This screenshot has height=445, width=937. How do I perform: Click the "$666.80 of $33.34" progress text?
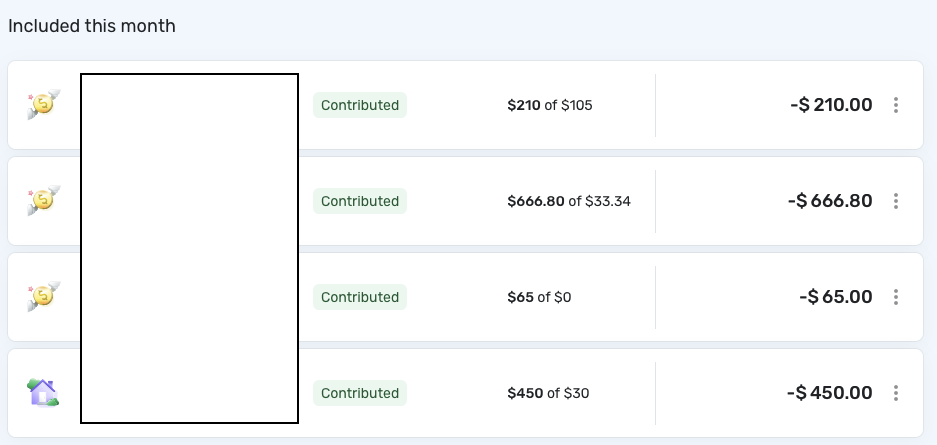pyautogui.click(x=569, y=201)
